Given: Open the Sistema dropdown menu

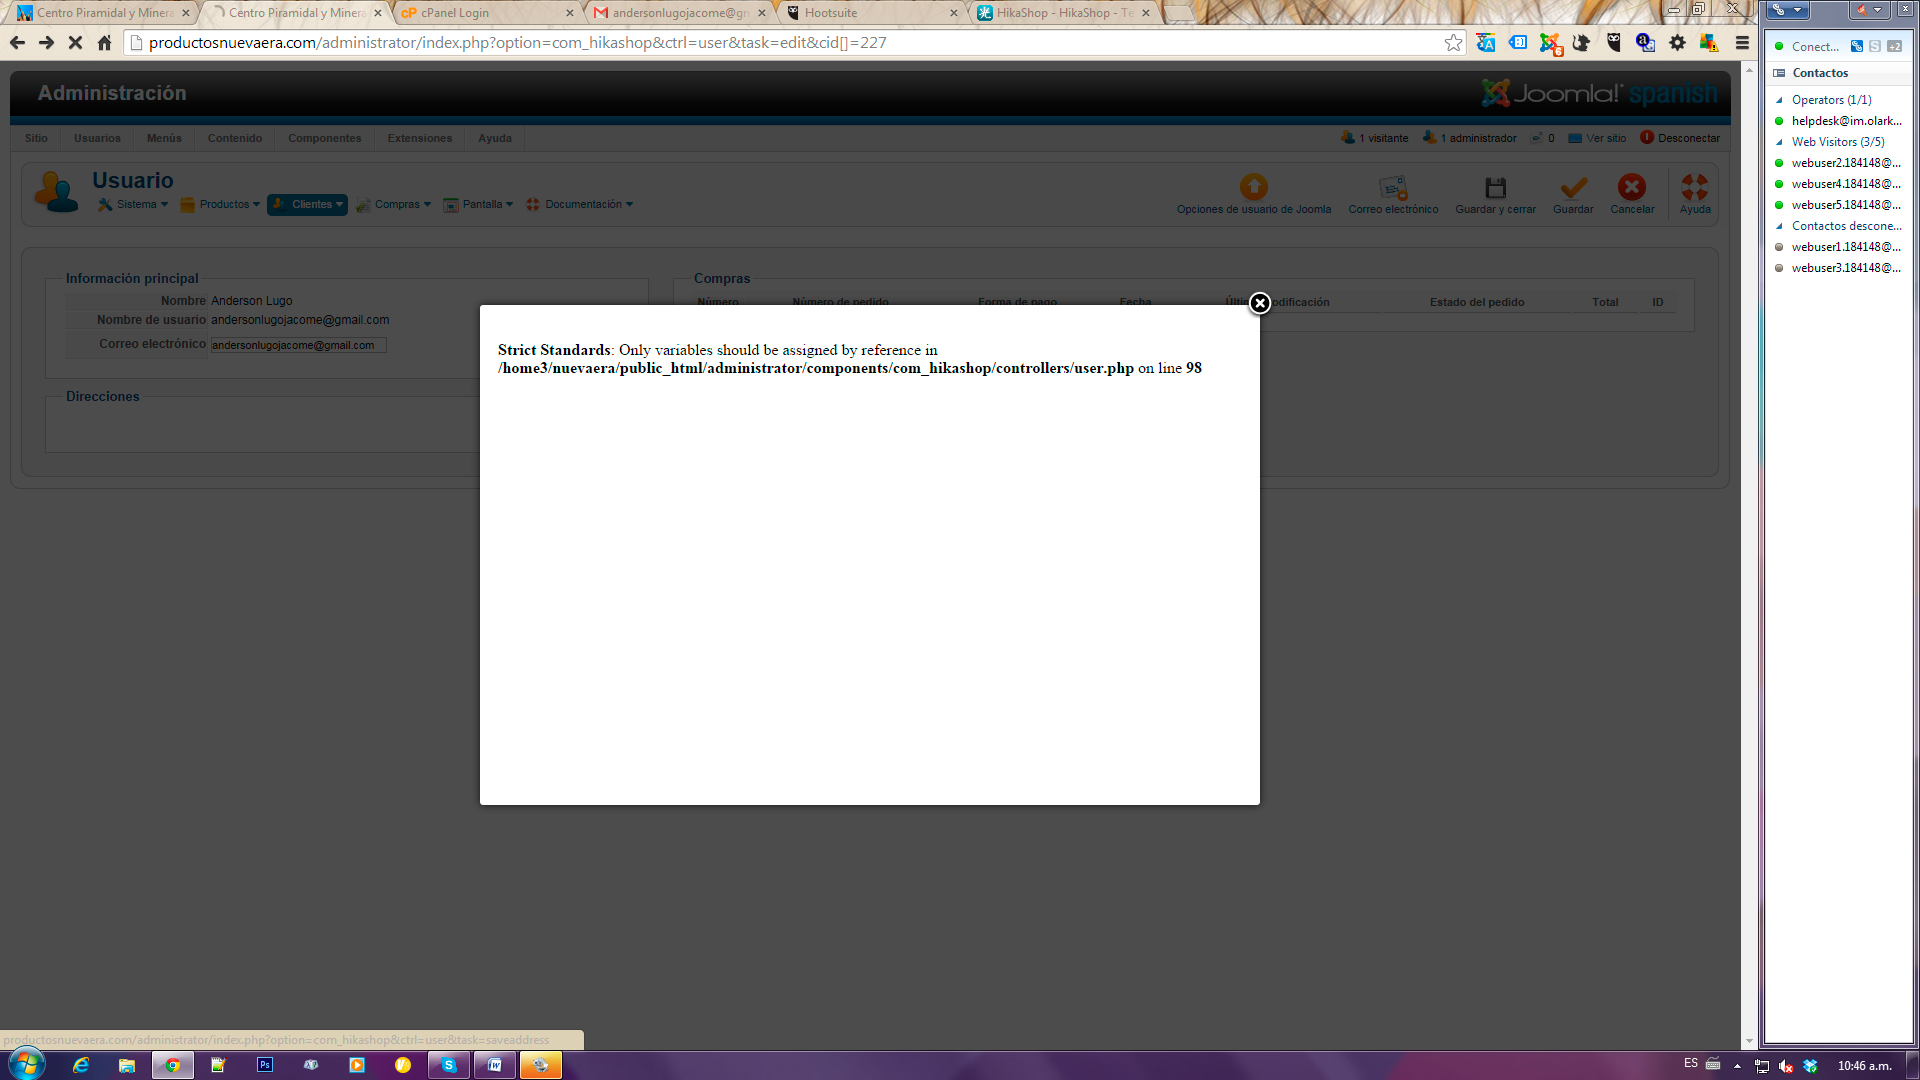Looking at the screenshot, I should tap(136, 204).
